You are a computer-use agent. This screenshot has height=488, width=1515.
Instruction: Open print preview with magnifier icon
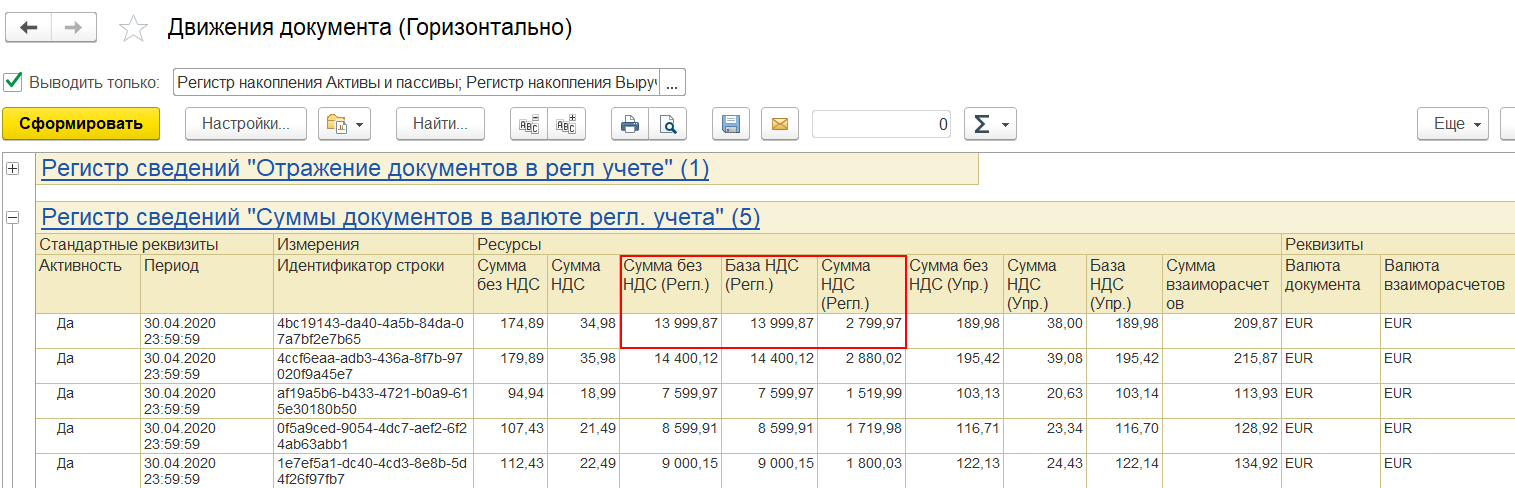tap(667, 124)
